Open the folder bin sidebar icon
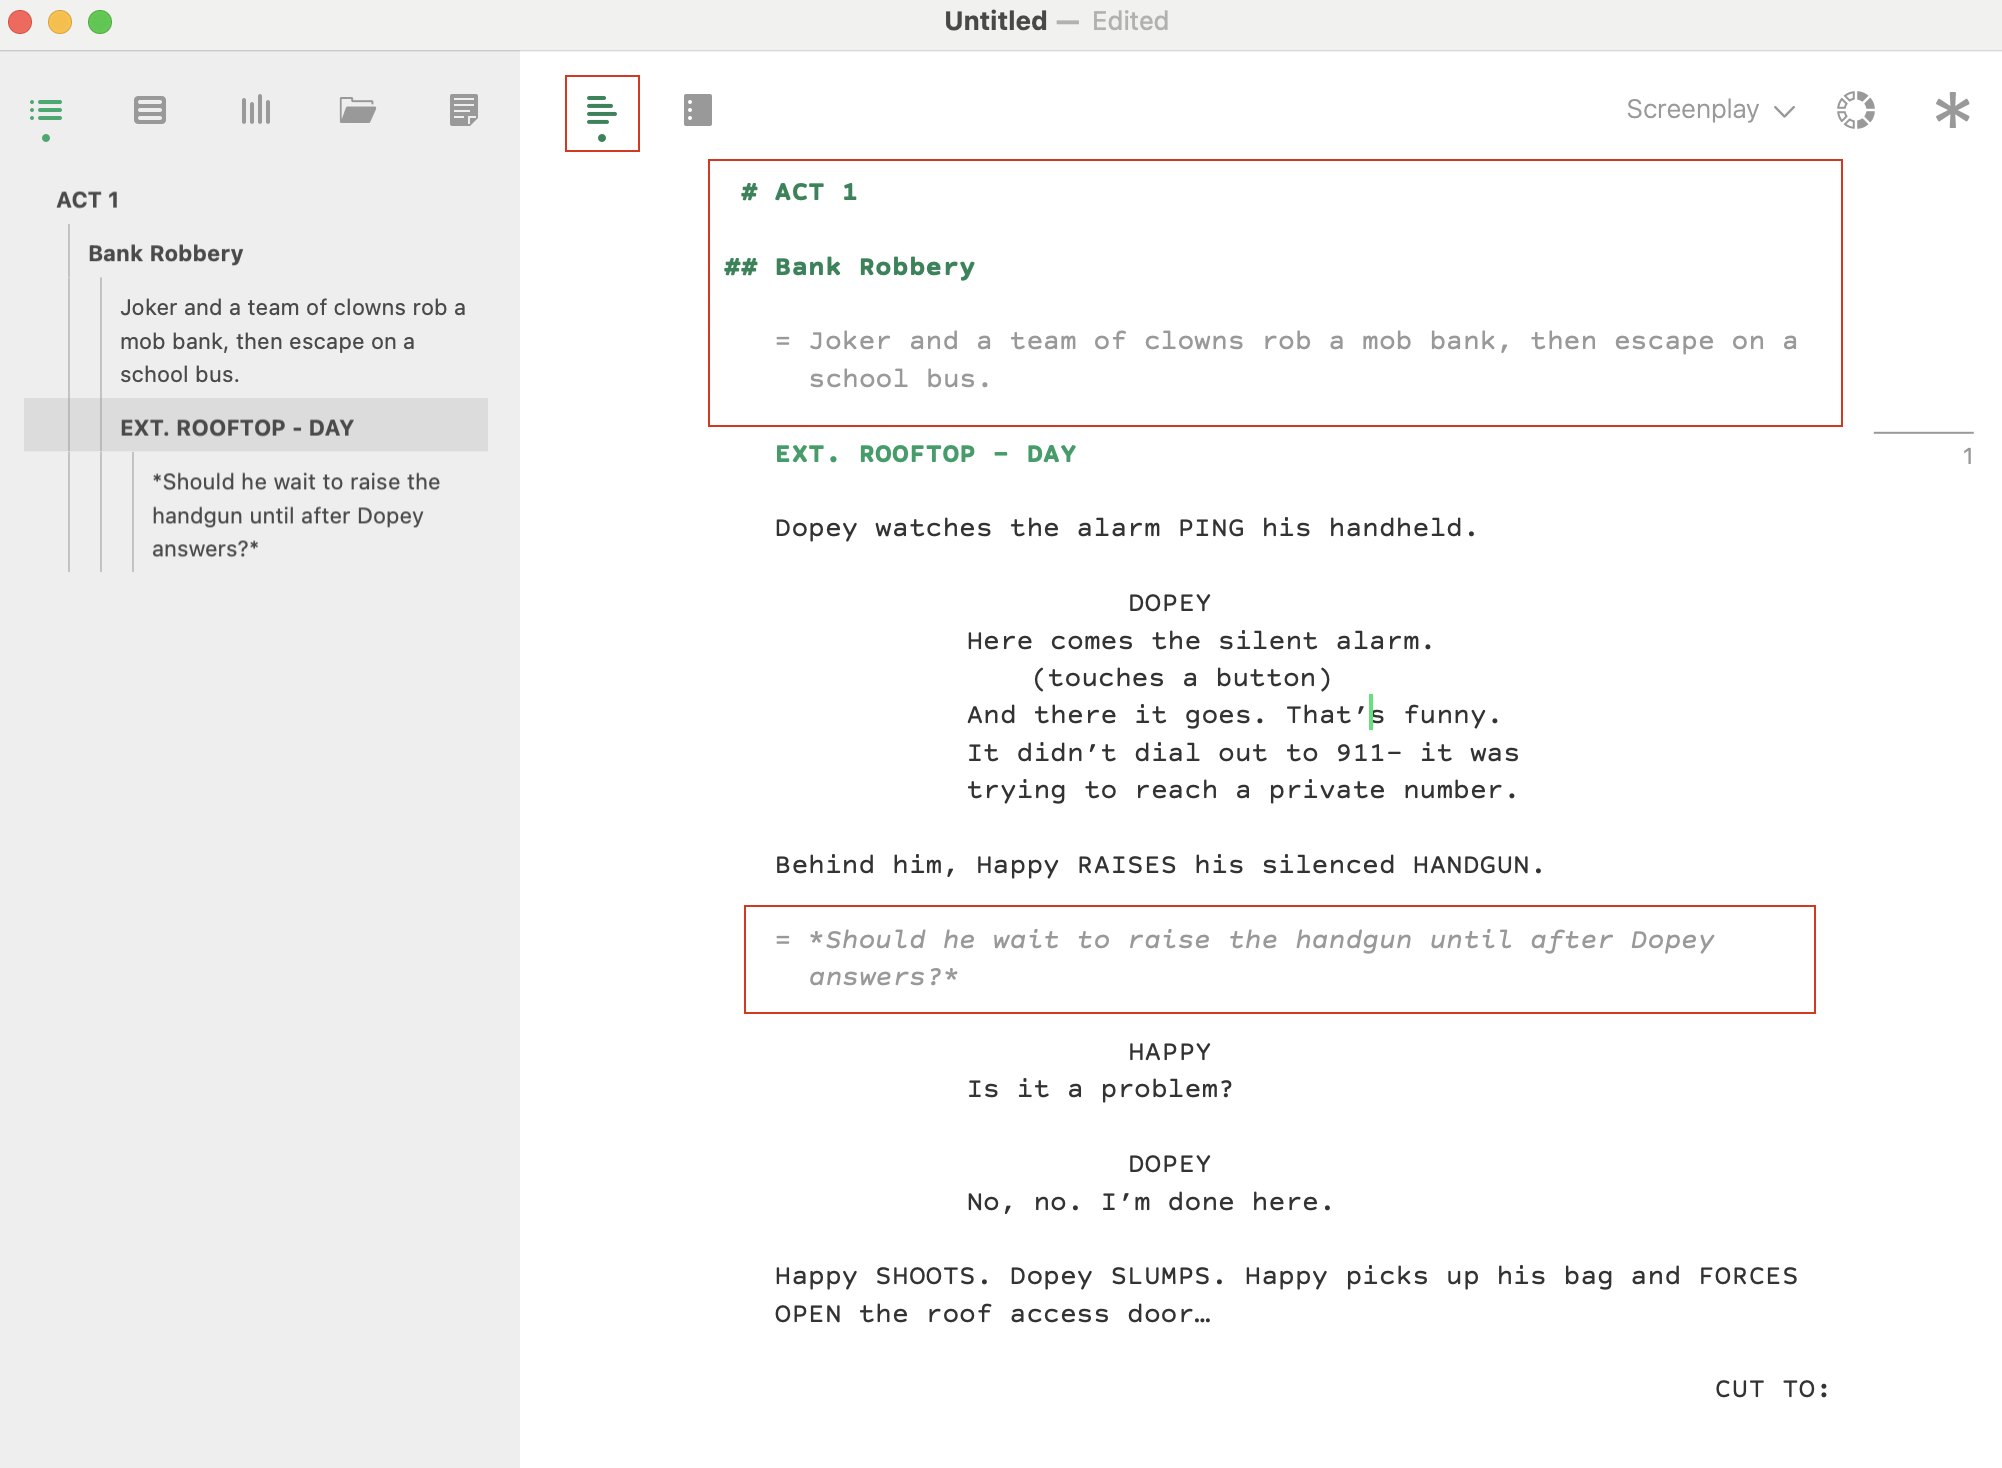The image size is (2002, 1468). 357,110
